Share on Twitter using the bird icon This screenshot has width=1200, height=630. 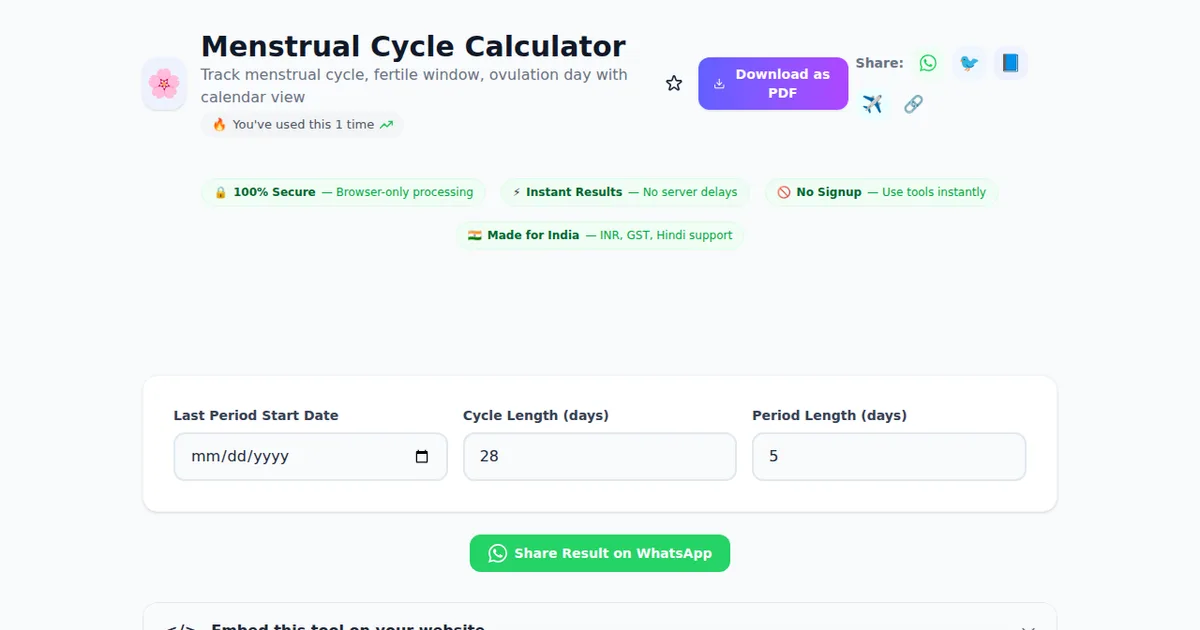[x=969, y=63]
